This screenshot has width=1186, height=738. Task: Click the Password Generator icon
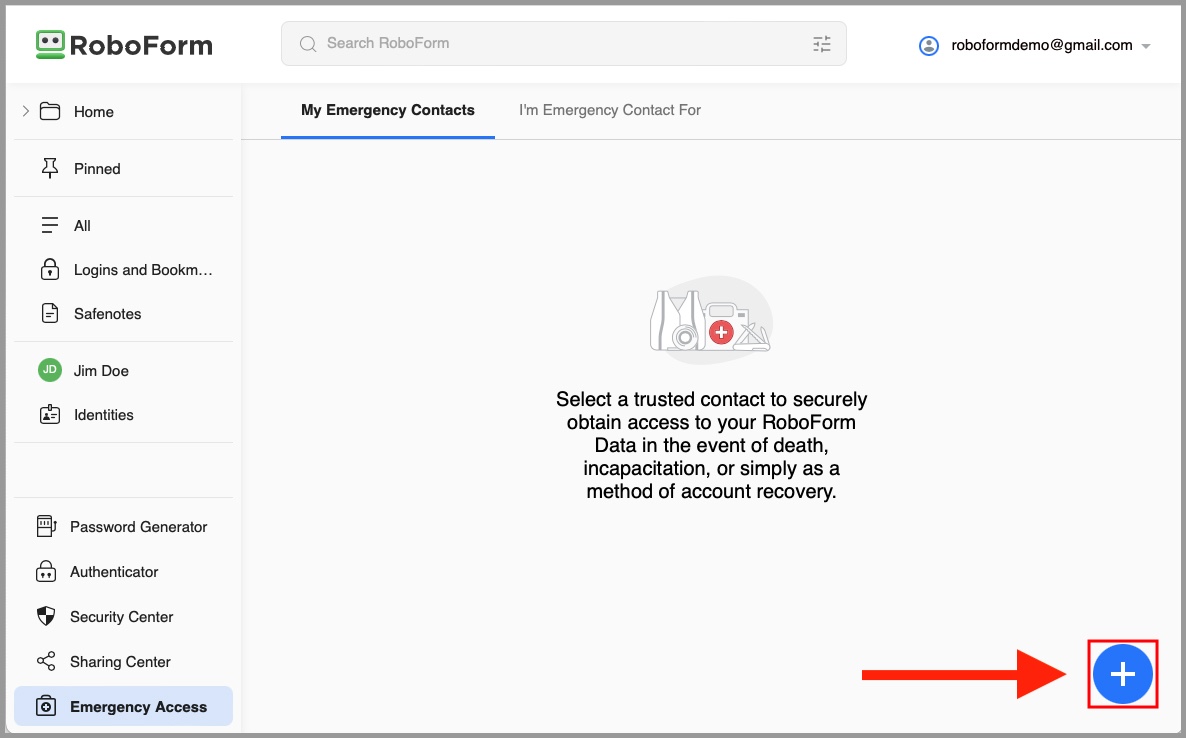46,526
